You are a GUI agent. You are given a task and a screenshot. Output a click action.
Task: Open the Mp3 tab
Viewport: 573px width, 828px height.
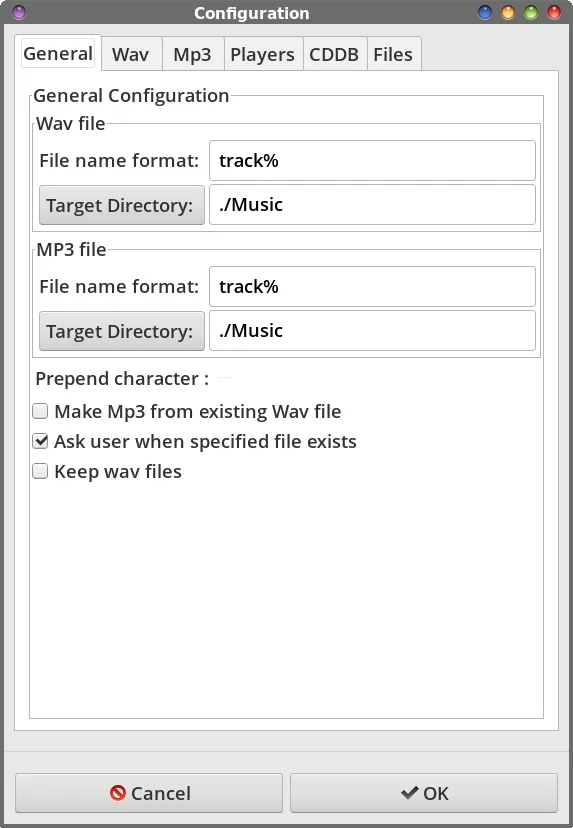pos(192,54)
